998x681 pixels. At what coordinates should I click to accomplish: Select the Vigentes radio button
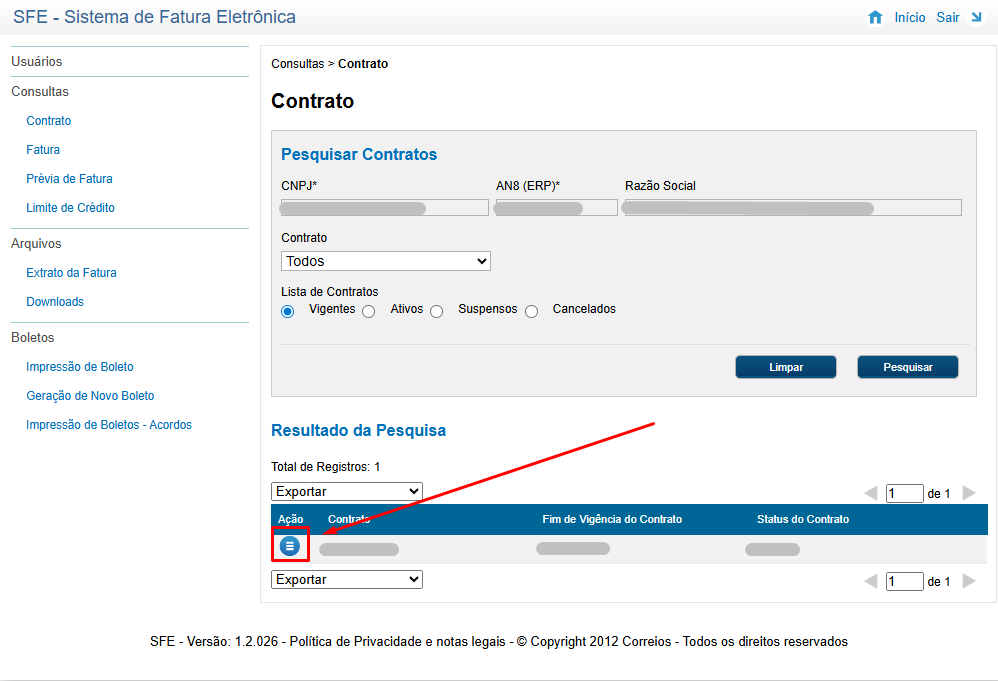[288, 311]
